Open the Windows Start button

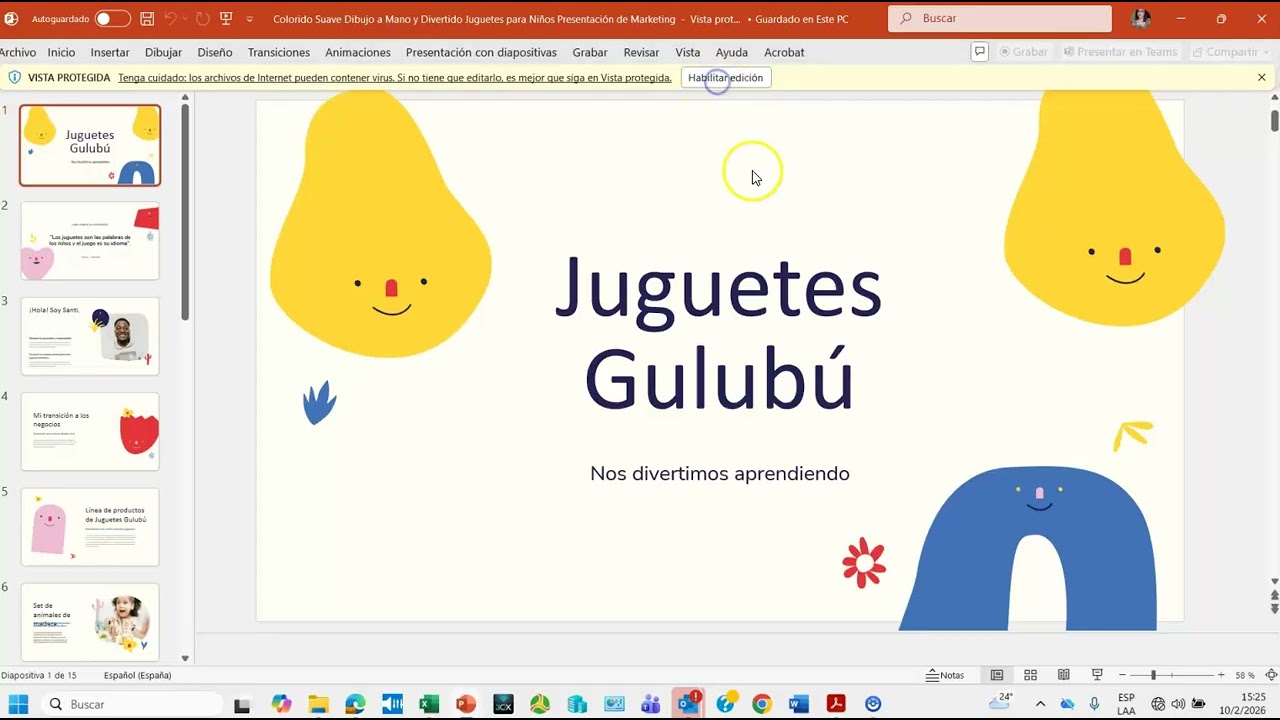(18, 704)
